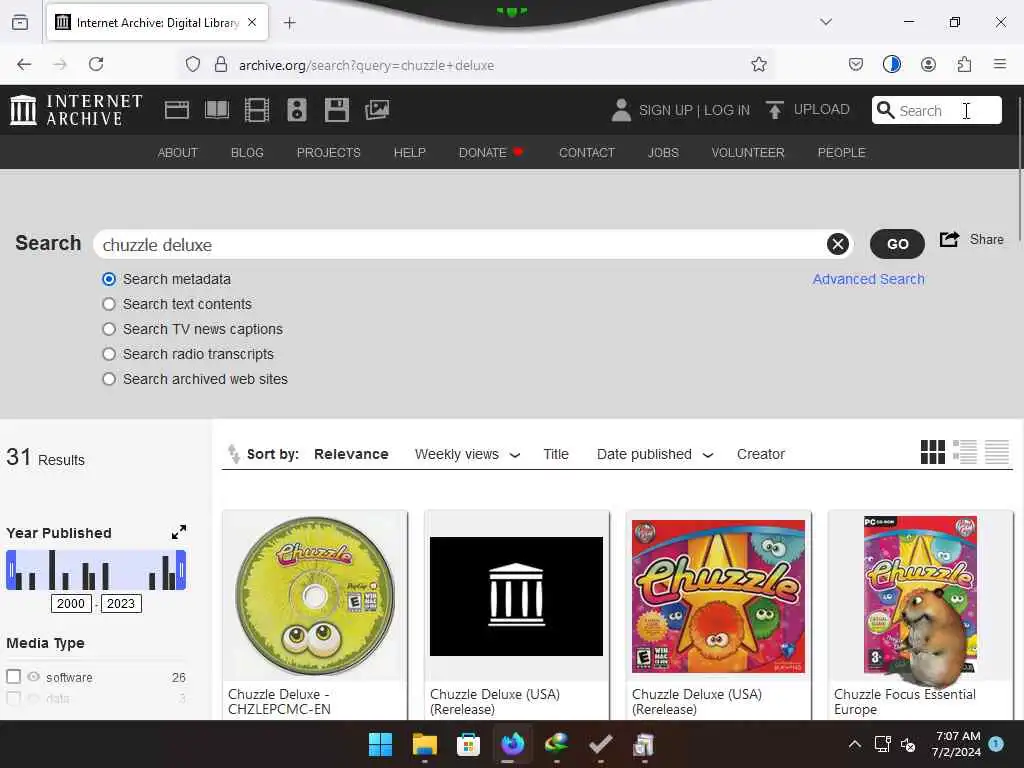The height and width of the screenshot is (768, 1024).
Task: Open the PROJECTS menu item
Action: (328, 153)
